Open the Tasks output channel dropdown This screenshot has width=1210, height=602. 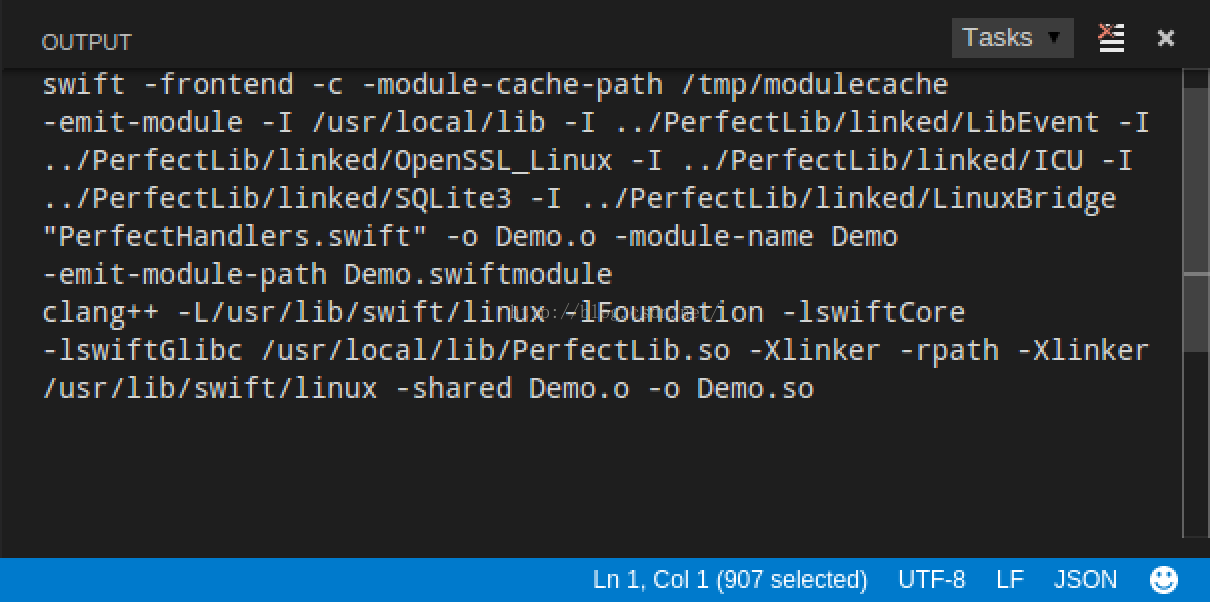click(1012, 38)
